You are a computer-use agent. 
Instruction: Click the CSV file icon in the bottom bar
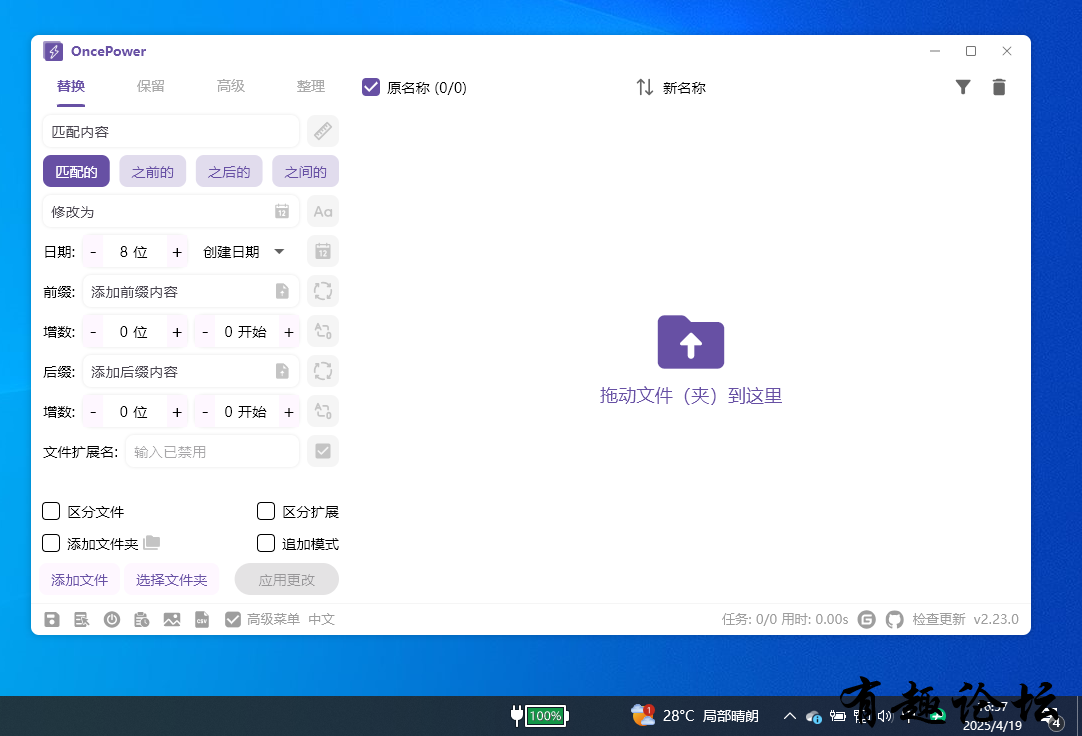point(202,619)
